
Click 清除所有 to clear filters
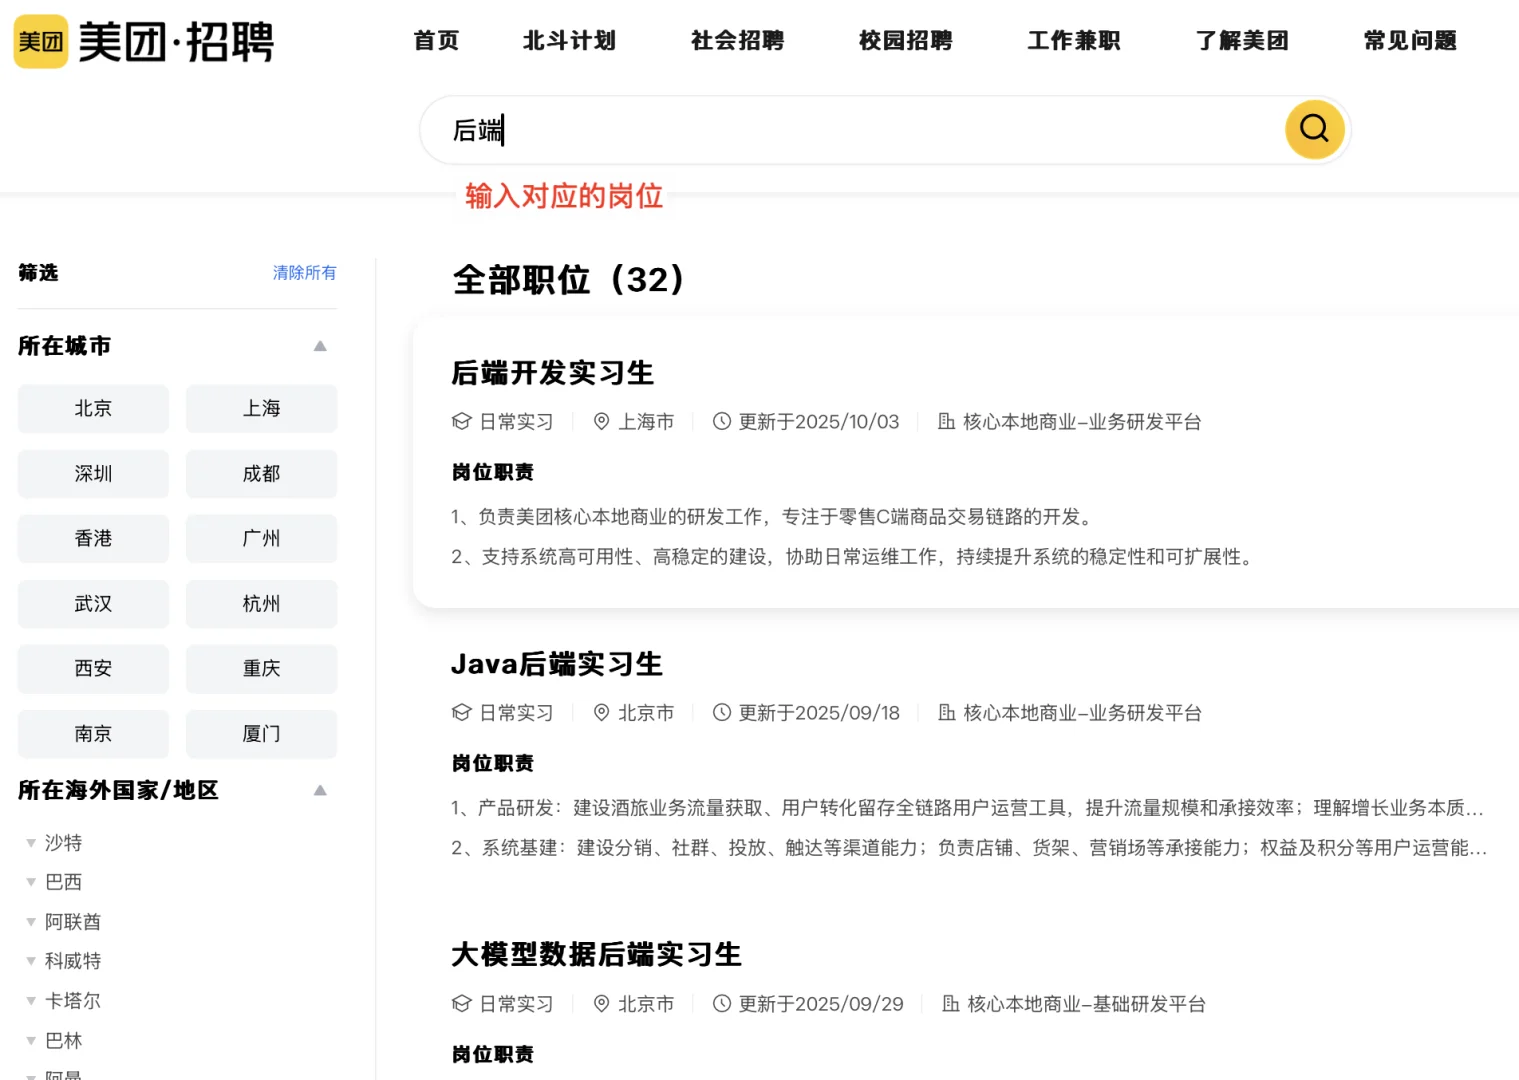click(305, 273)
